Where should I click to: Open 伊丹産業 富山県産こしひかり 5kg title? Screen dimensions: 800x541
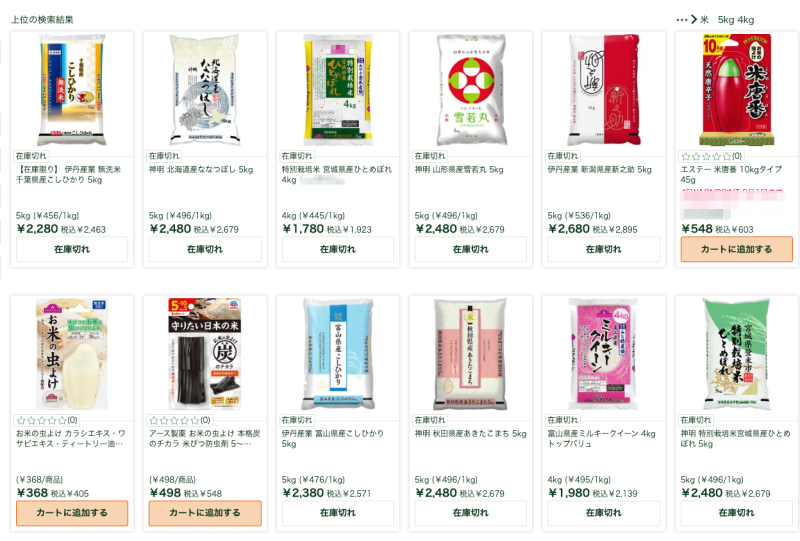333,438
